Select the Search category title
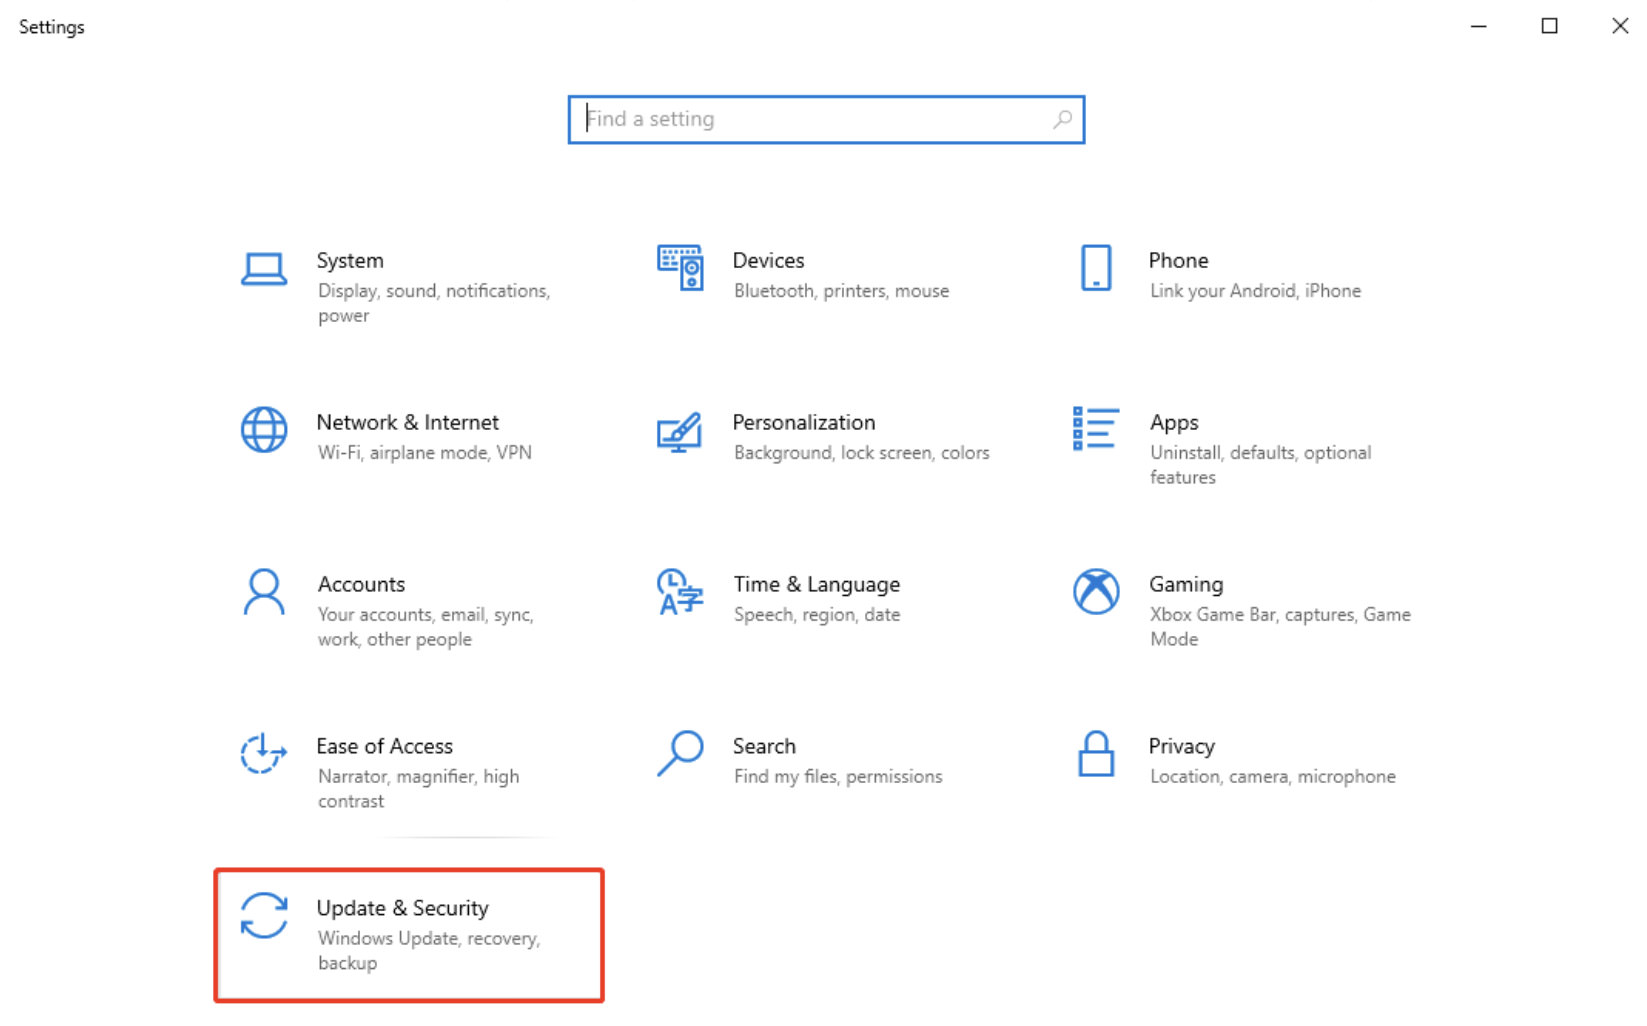The image size is (1647, 1026). tap(764, 746)
